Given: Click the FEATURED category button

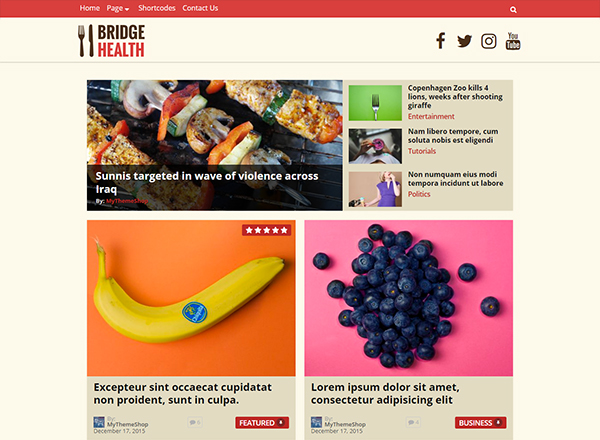Looking at the screenshot, I should click(262, 423).
